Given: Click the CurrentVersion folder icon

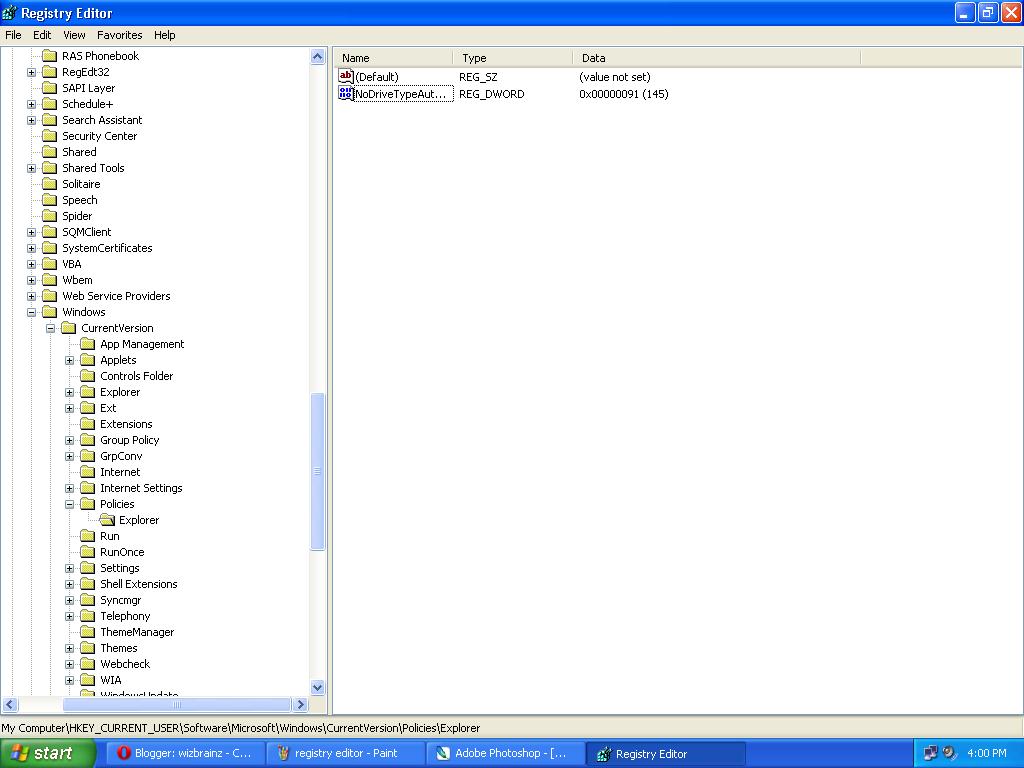Looking at the screenshot, I should coord(69,328).
